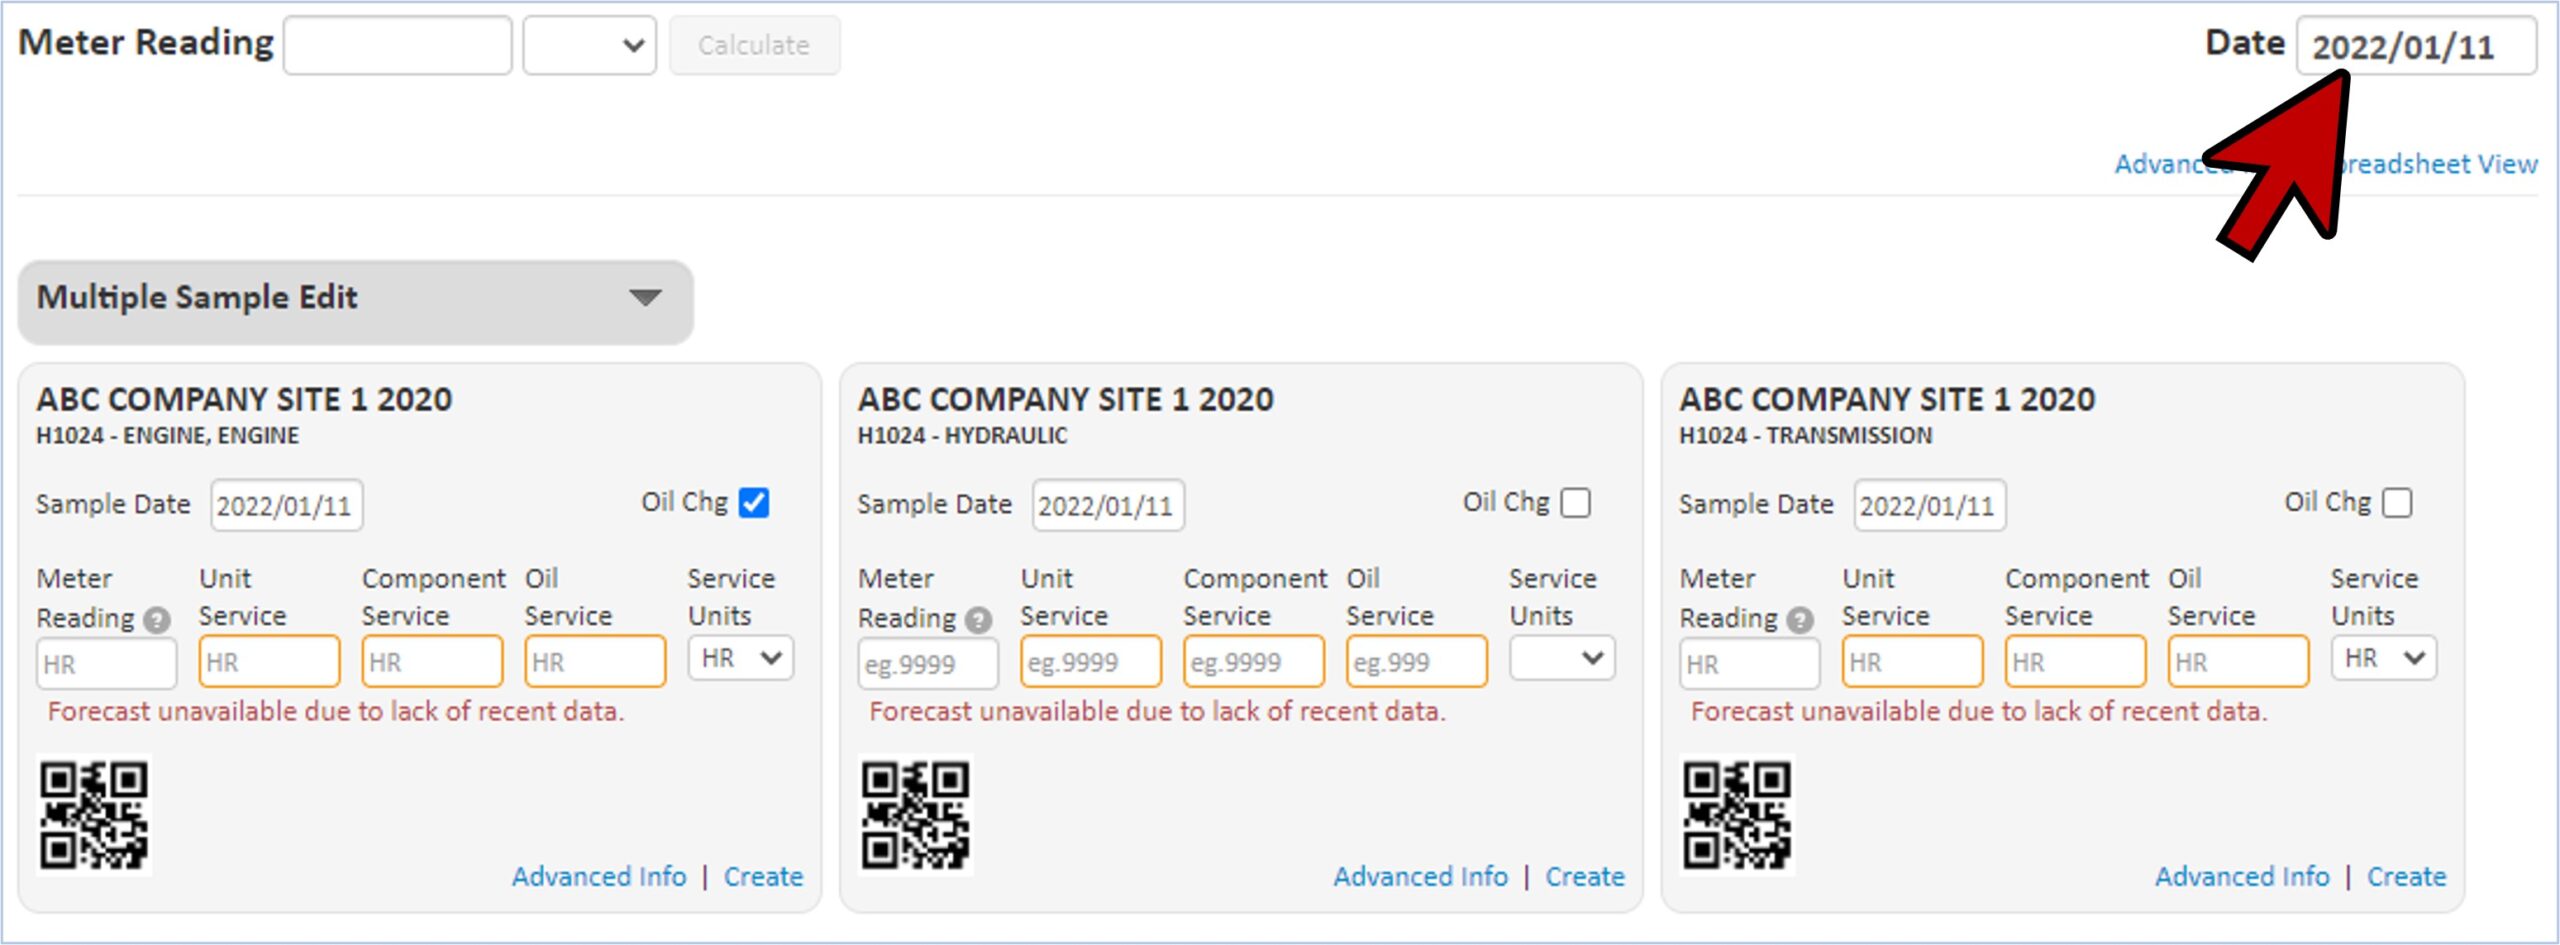Open Advanced Info for Engine sample
This screenshot has height=945, width=2560.
(x=599, y=877)
